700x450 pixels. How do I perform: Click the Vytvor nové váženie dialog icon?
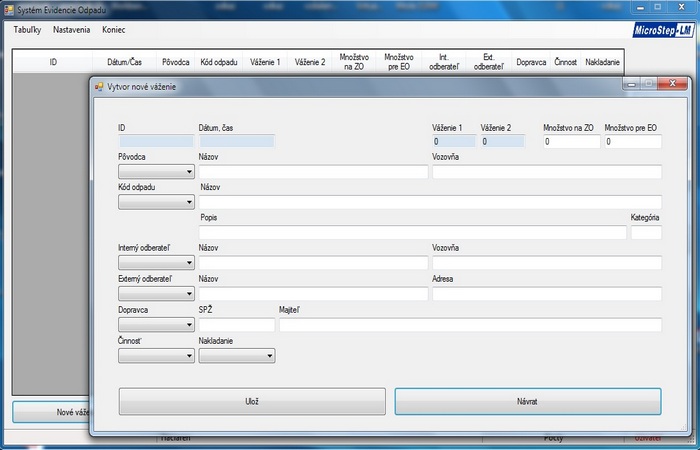click(99, 87)
